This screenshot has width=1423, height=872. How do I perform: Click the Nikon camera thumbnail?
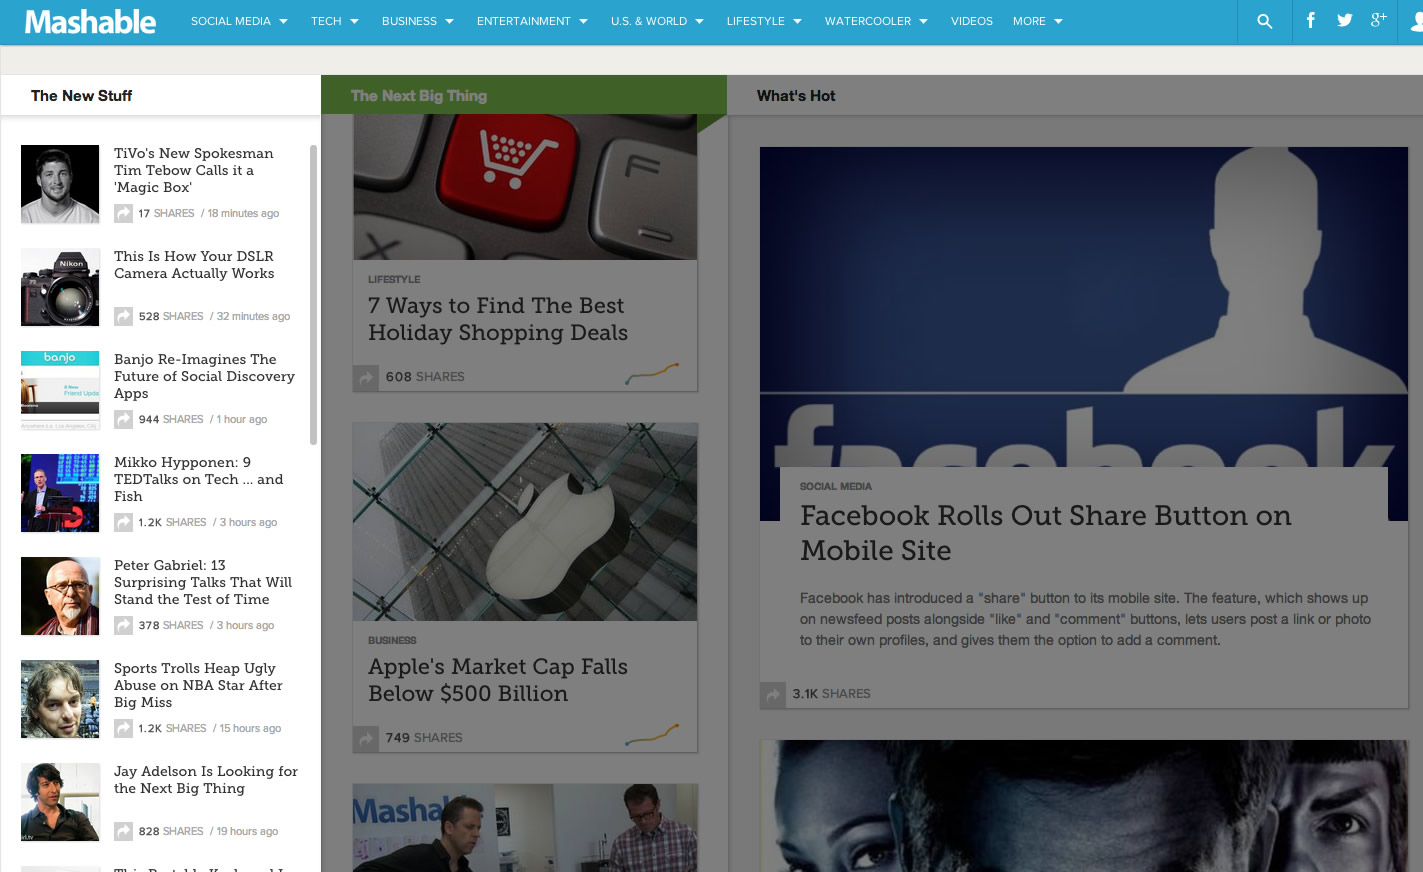(60, 287)
